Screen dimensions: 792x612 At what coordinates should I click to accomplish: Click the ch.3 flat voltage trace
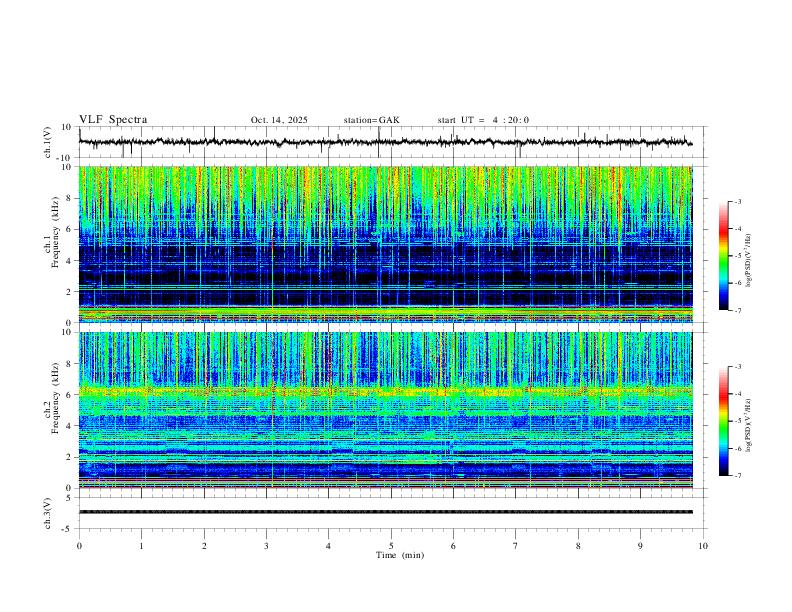(x=385, y=512)
